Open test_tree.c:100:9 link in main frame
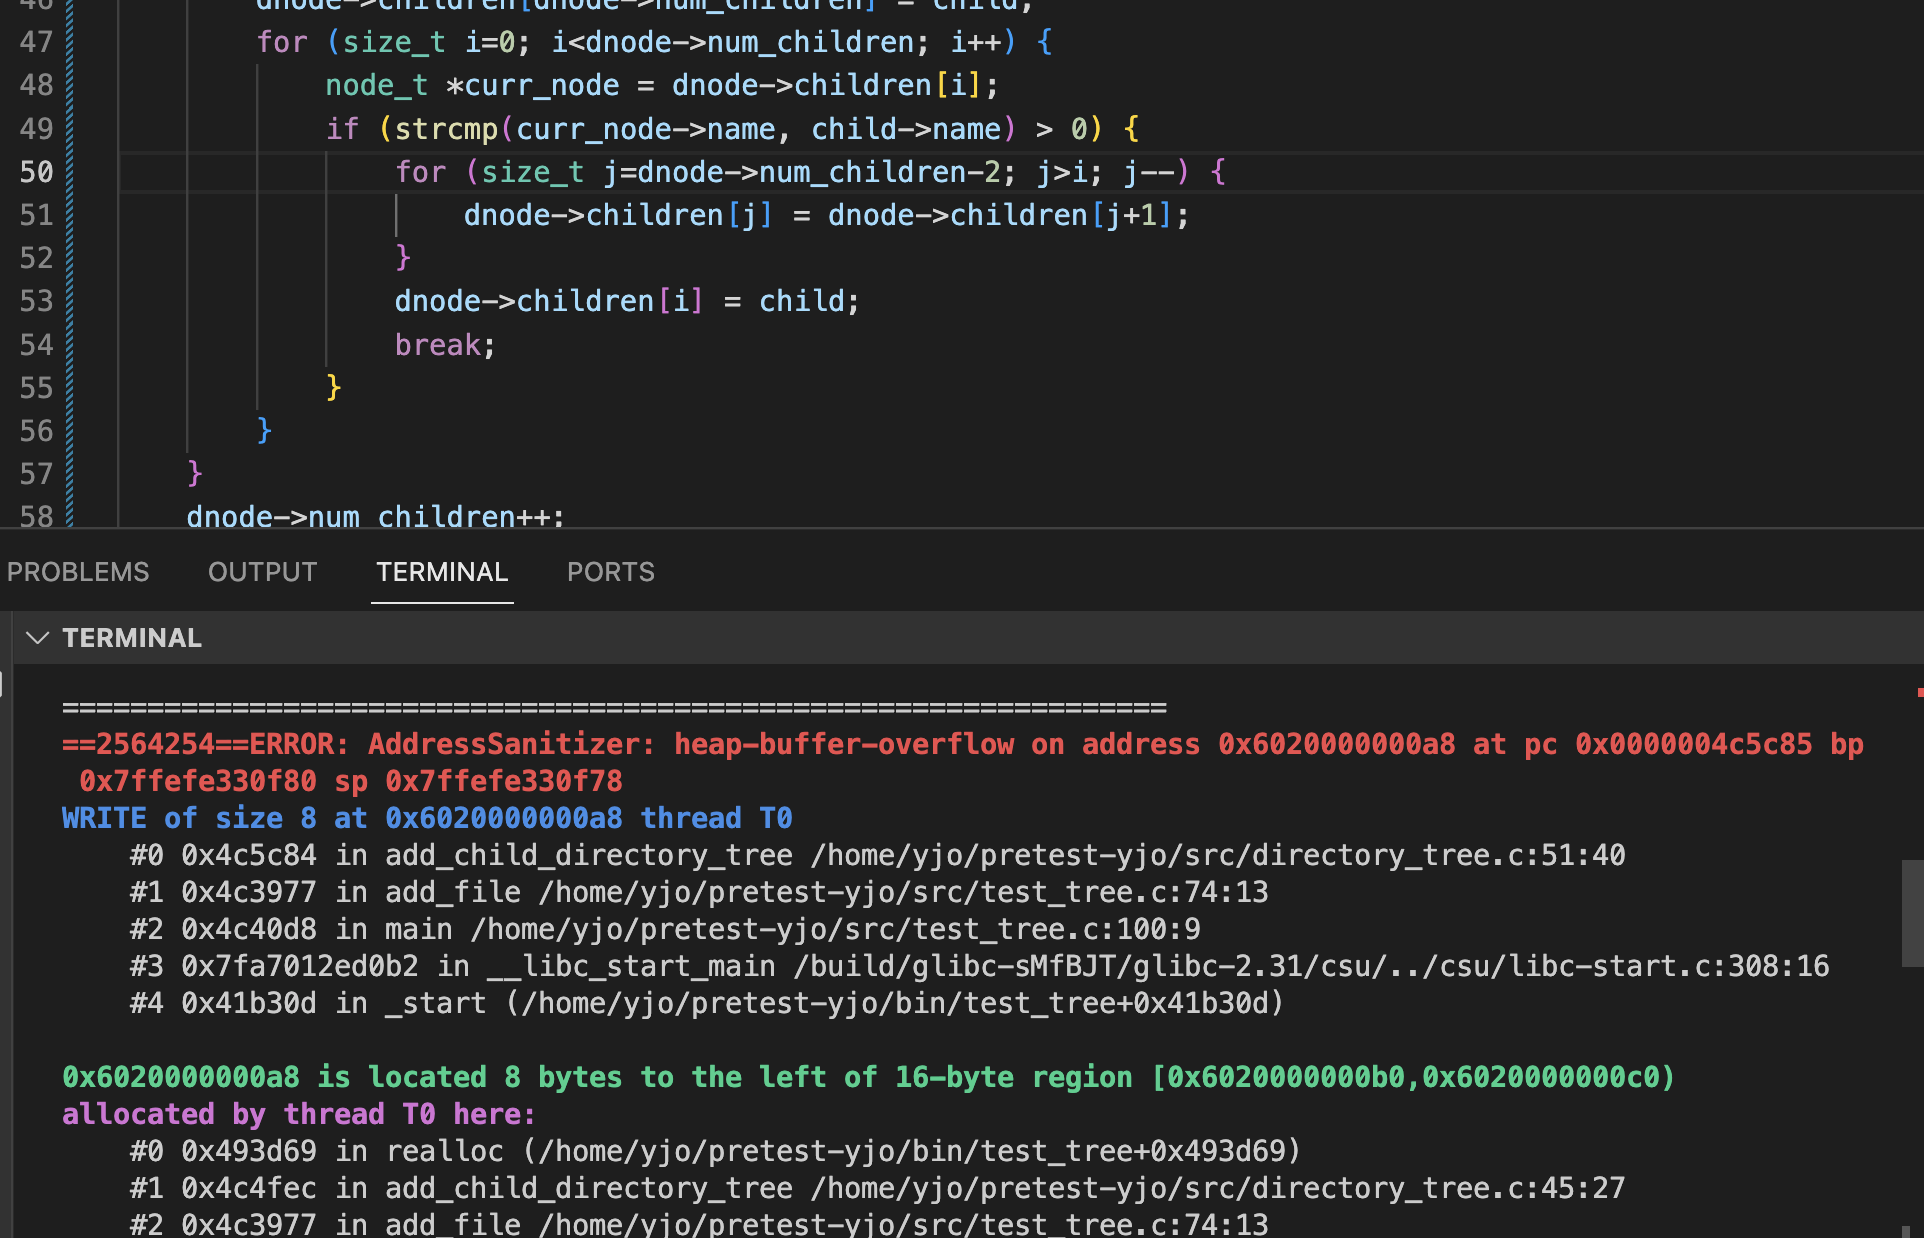Viewport: 1924px width, 1238px height. 835,929
